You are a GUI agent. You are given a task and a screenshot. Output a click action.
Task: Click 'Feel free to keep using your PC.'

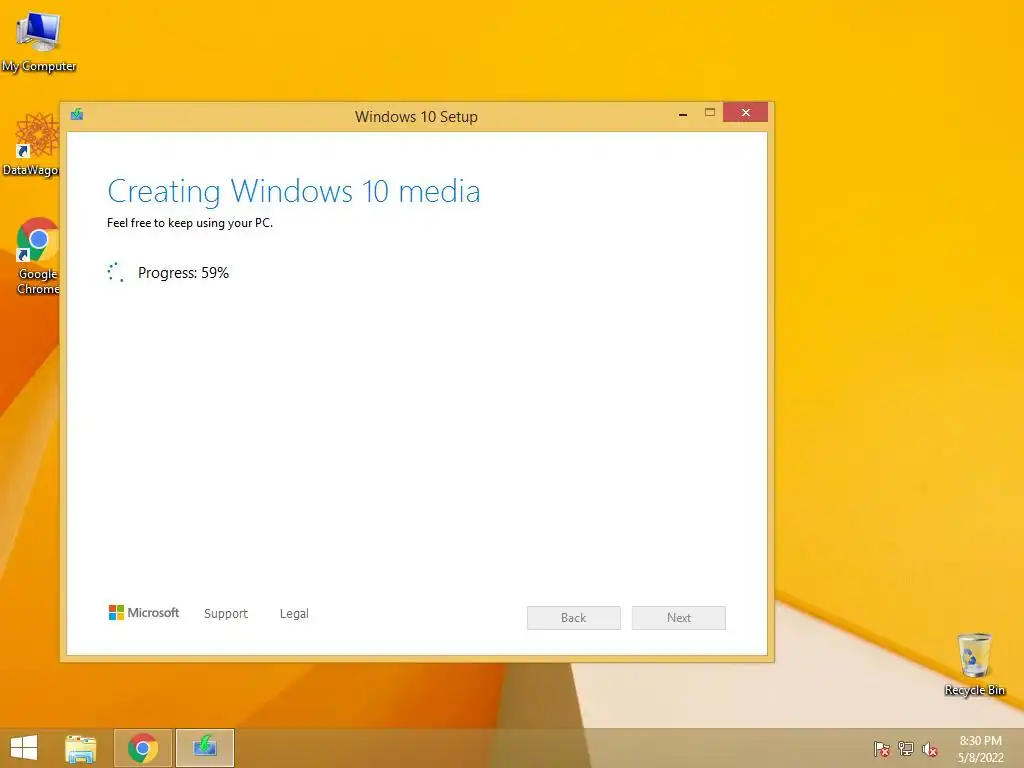pyautogui.click(x=190, y=223)
